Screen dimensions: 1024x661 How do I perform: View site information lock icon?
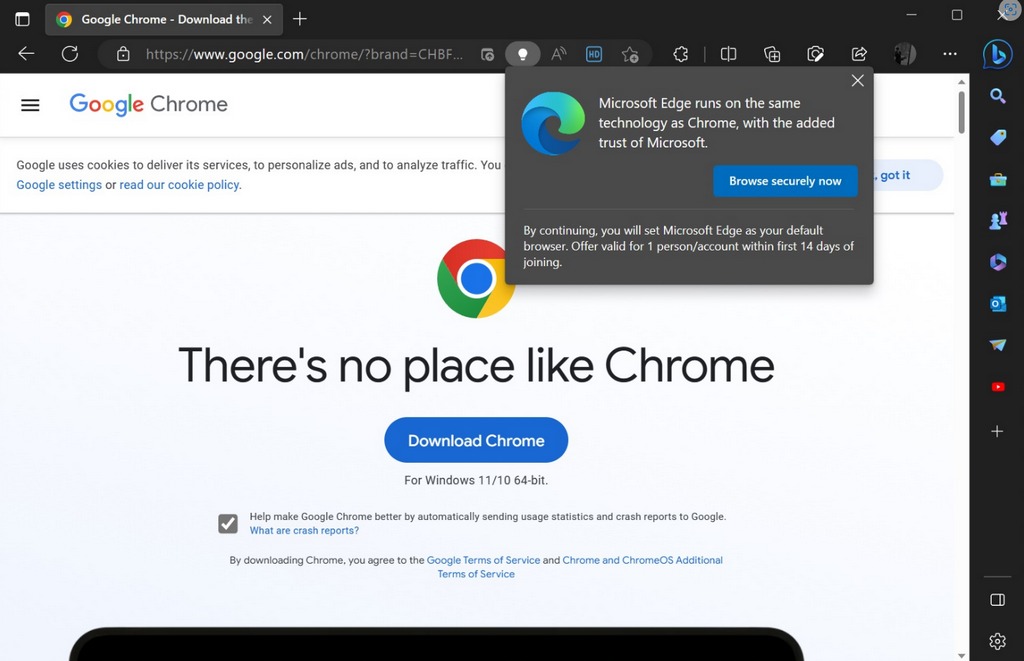[x=123, y=54]
